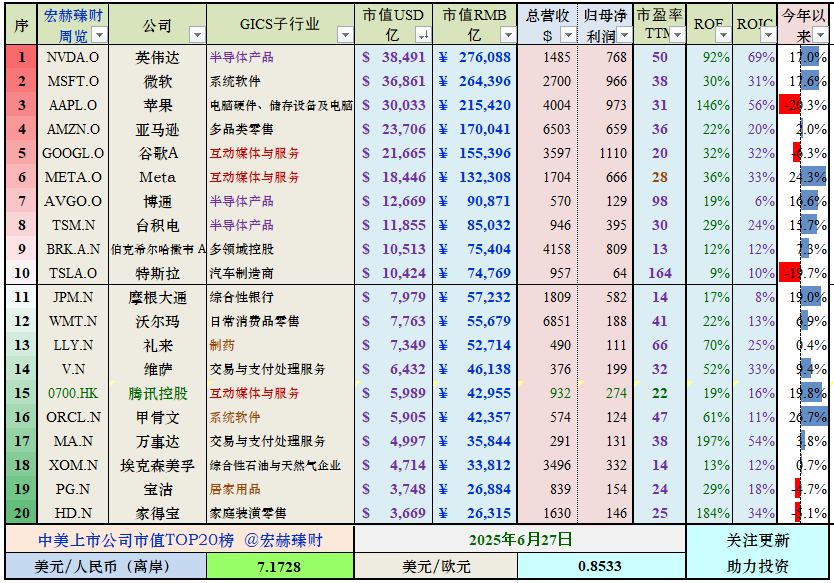Select the JPM.N ticker cell
834x583 pixels.
pos(73,297)
